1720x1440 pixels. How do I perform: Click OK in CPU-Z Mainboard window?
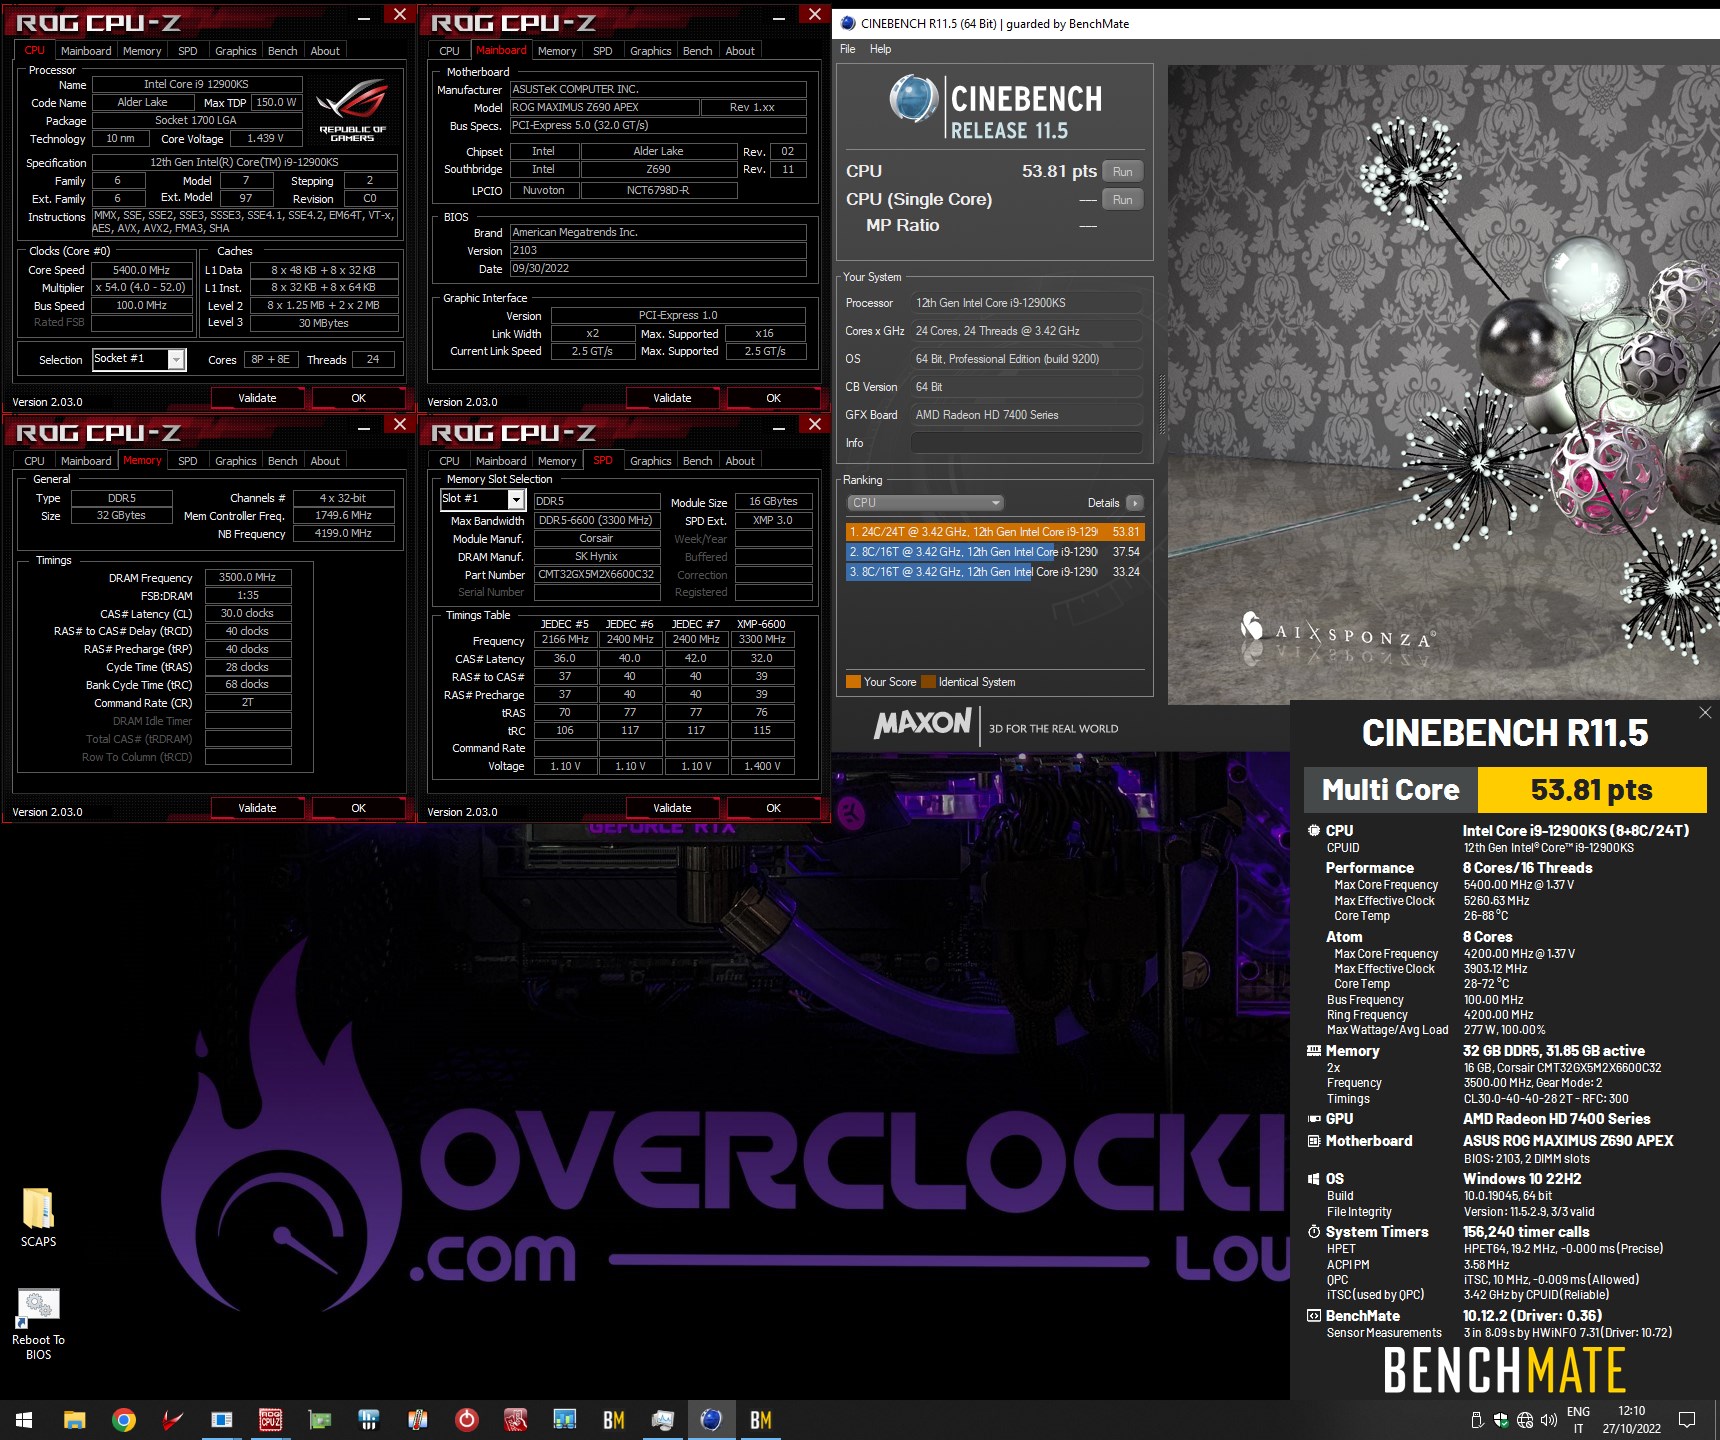(773, 398)
